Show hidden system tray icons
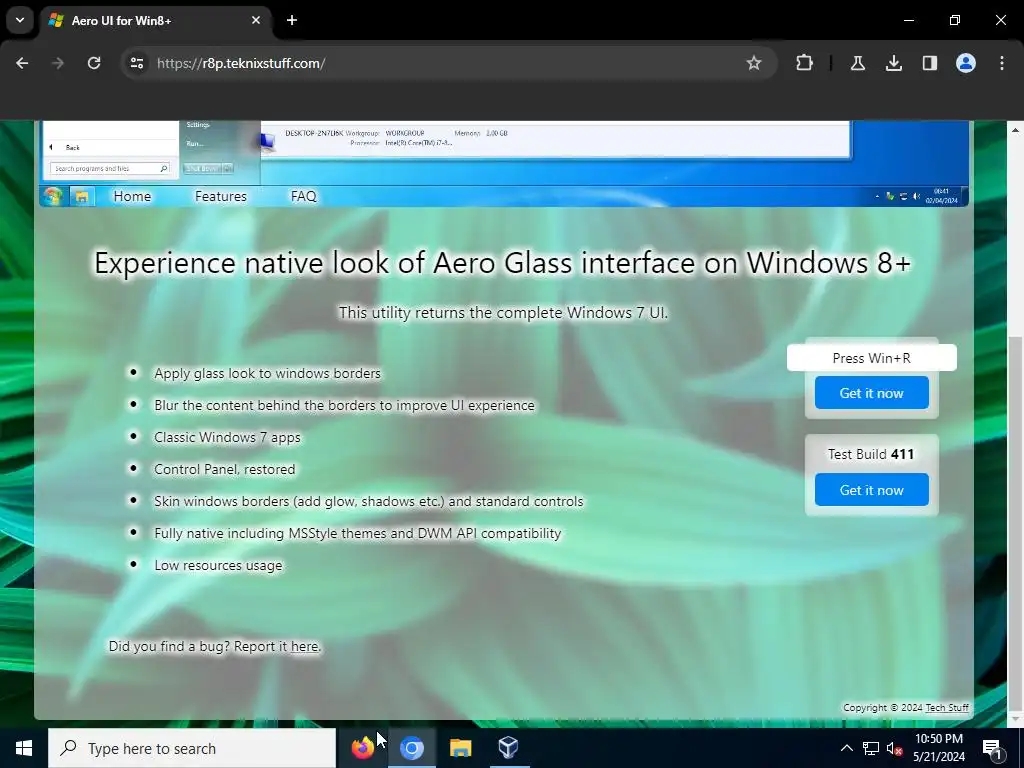The width and height of the screenshot is (1024, 768). click(846, 748)
